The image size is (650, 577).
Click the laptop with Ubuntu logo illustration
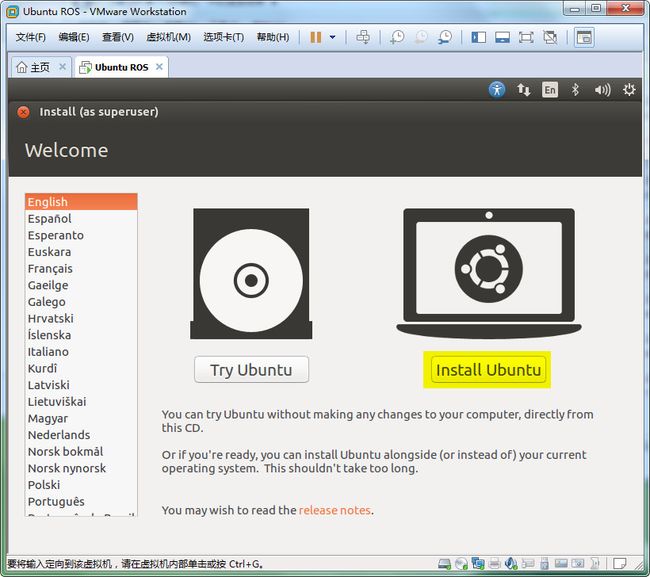coord(489,273)
